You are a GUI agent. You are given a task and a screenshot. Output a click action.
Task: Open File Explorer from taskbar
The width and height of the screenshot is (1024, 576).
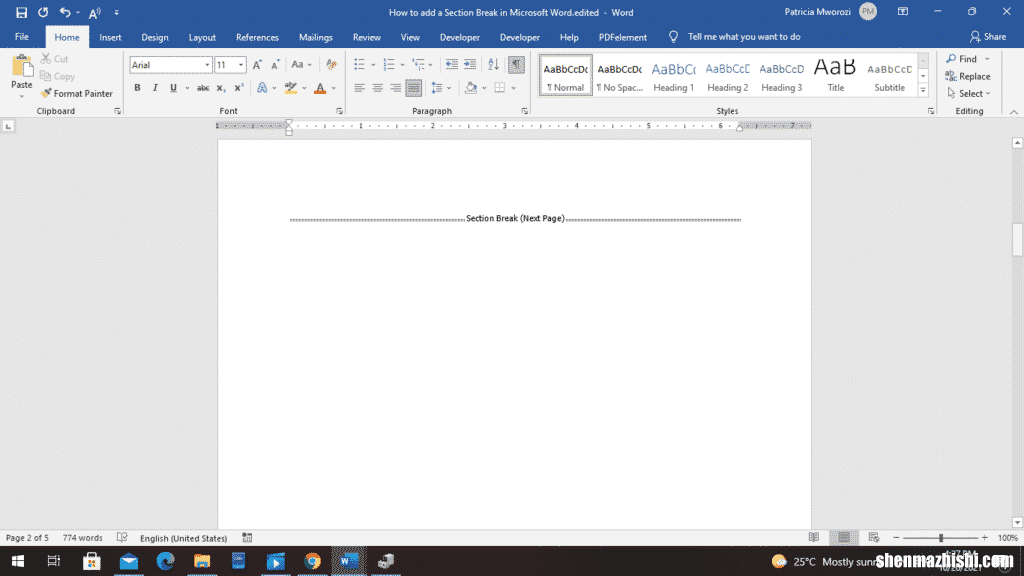point(202,561)
